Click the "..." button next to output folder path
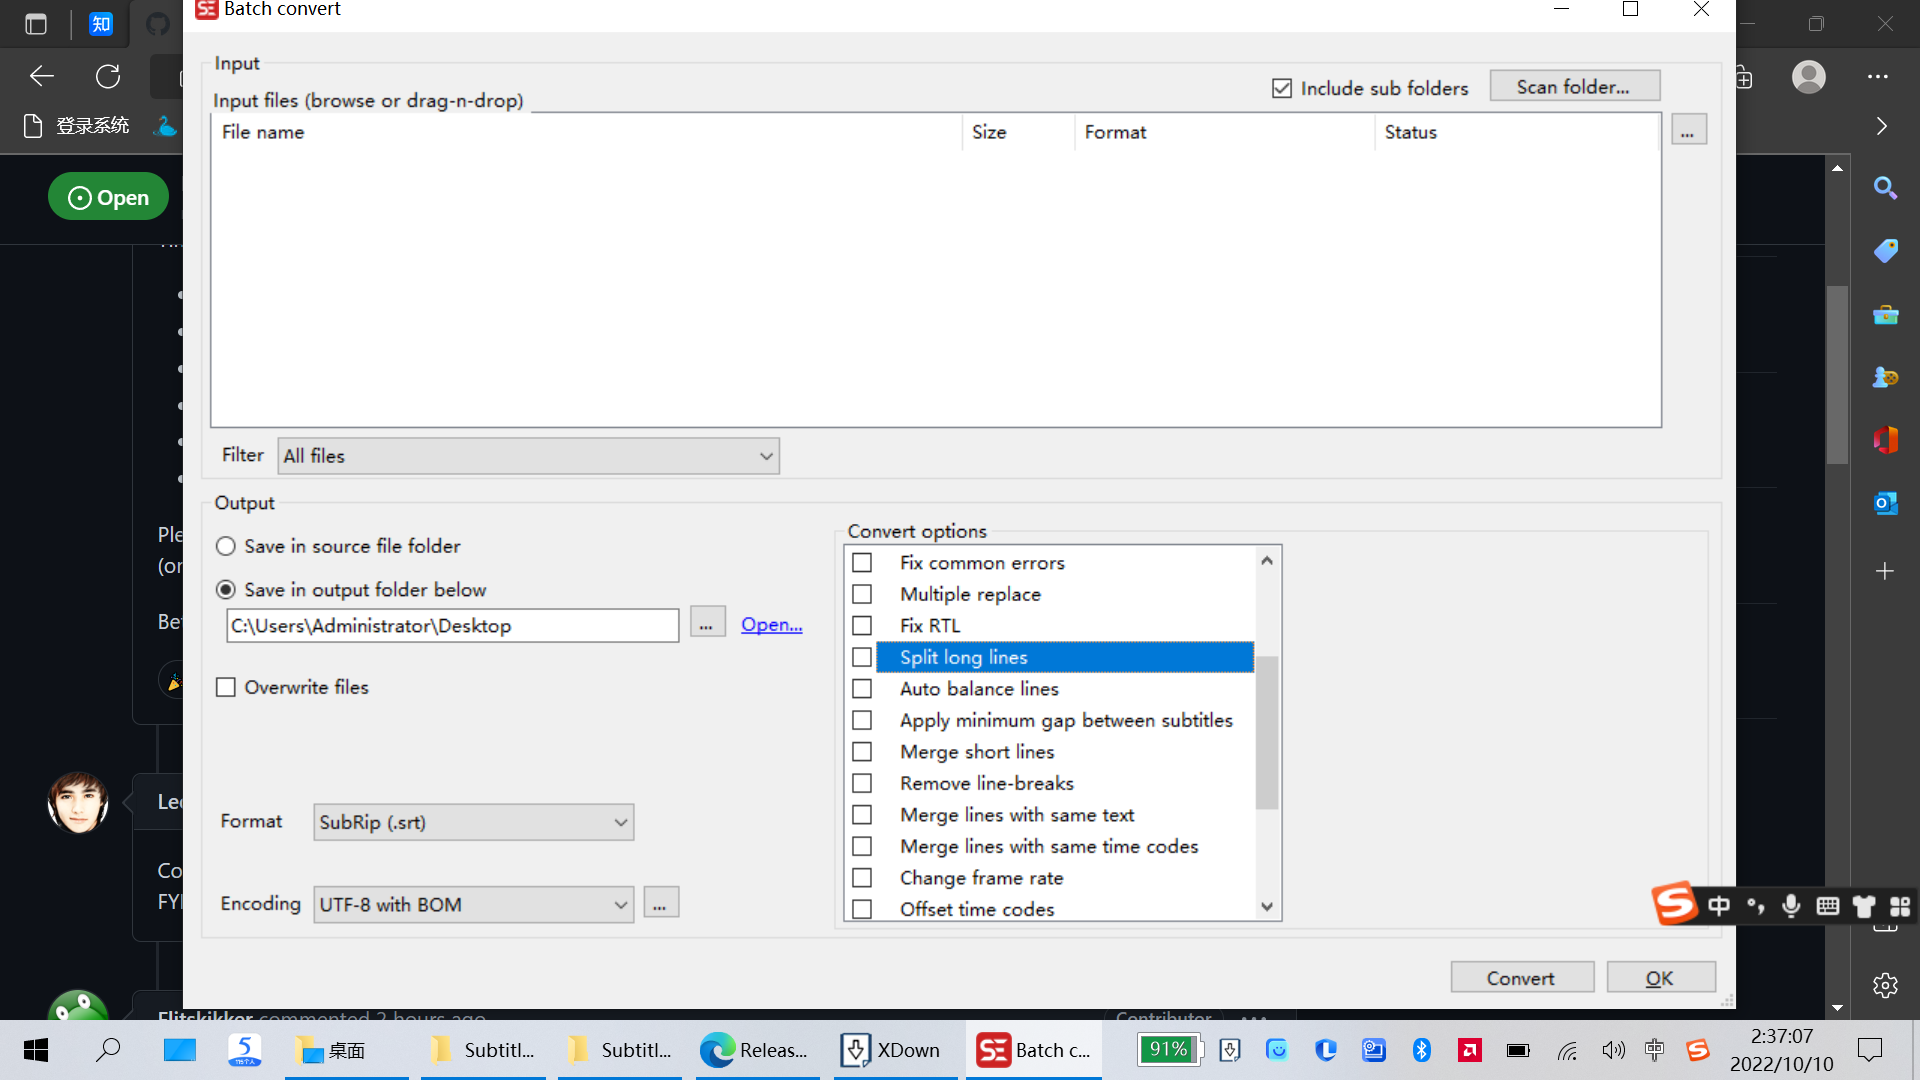 (707, 622)
